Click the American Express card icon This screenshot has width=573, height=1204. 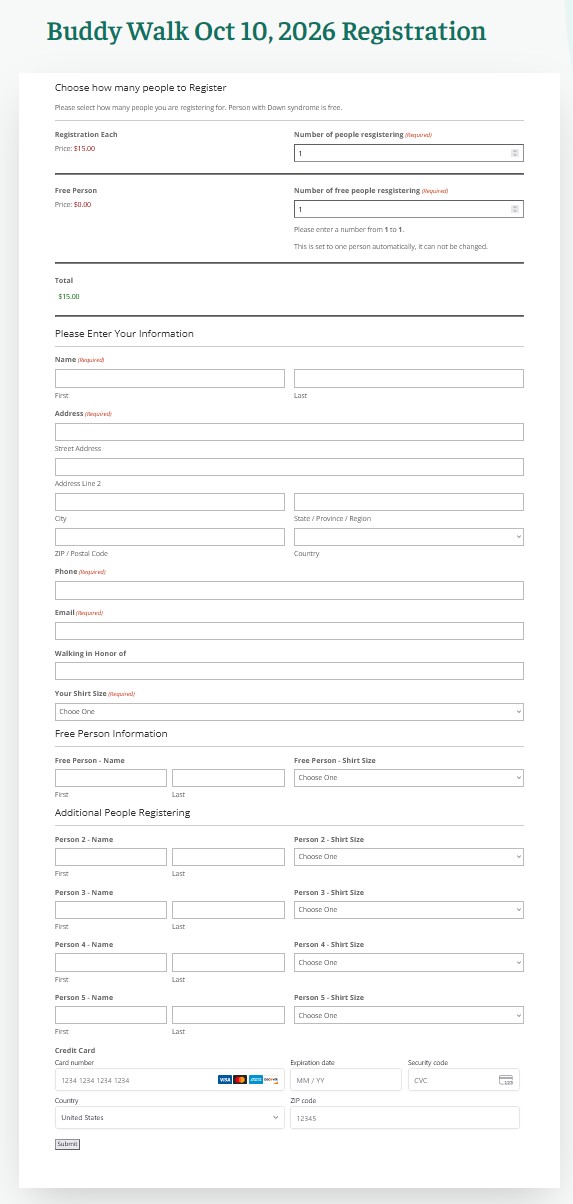255,1080
